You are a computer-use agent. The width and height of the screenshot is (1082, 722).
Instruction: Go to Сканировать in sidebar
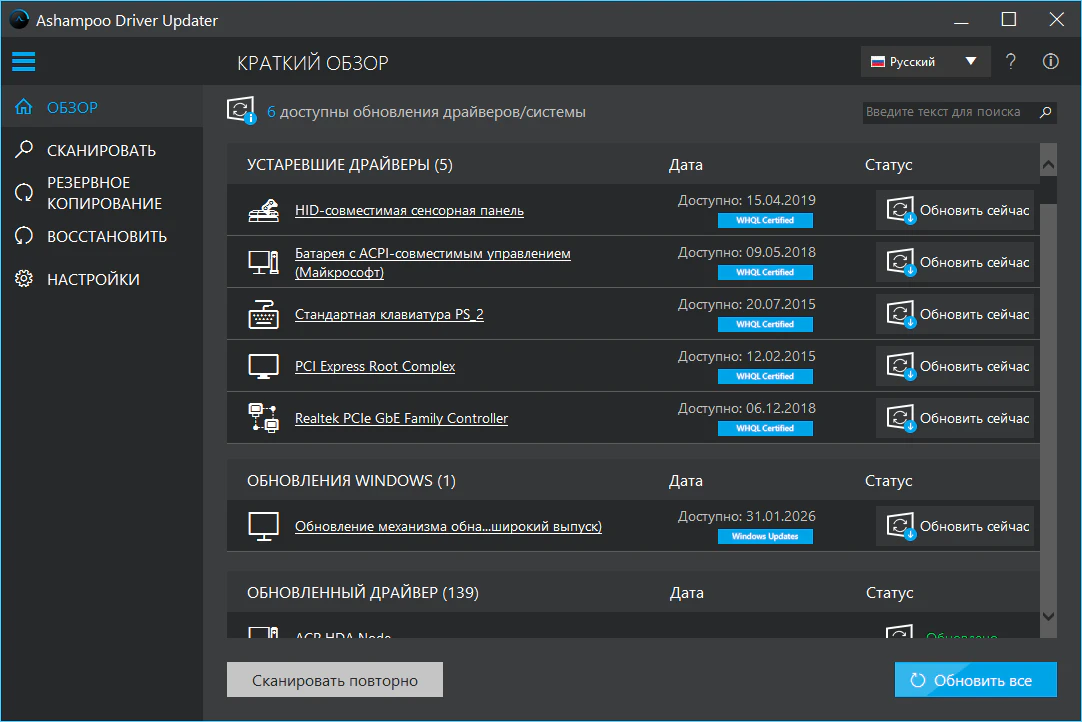coord(101,151)
